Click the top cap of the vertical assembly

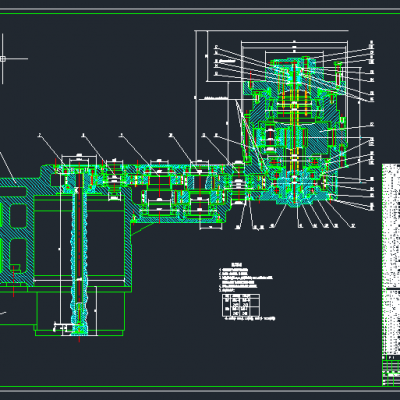294,63
